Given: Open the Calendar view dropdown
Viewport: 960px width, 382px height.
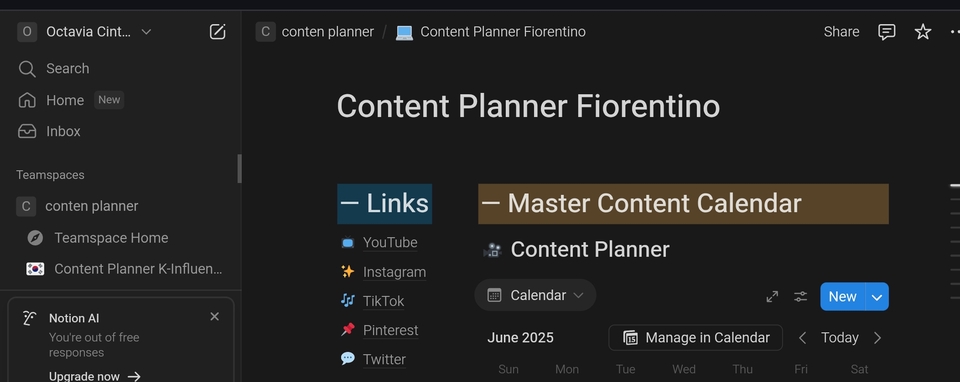Looking at the screenshot, I should tap(535, 295).
